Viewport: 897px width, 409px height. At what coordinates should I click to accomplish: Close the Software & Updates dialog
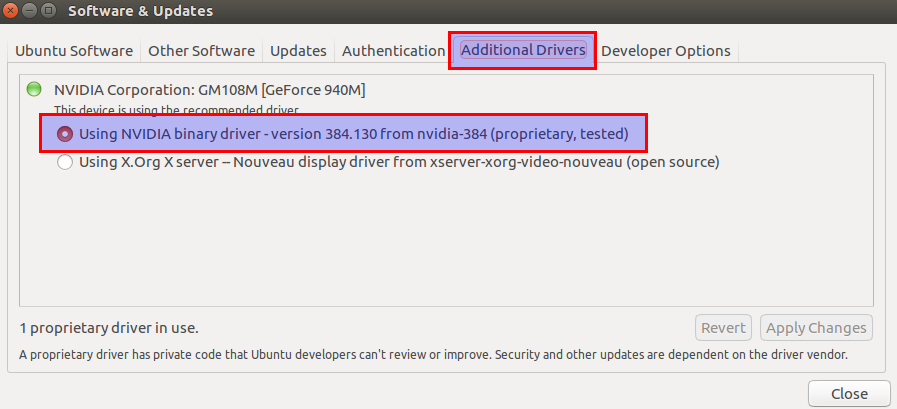(849, 394)
